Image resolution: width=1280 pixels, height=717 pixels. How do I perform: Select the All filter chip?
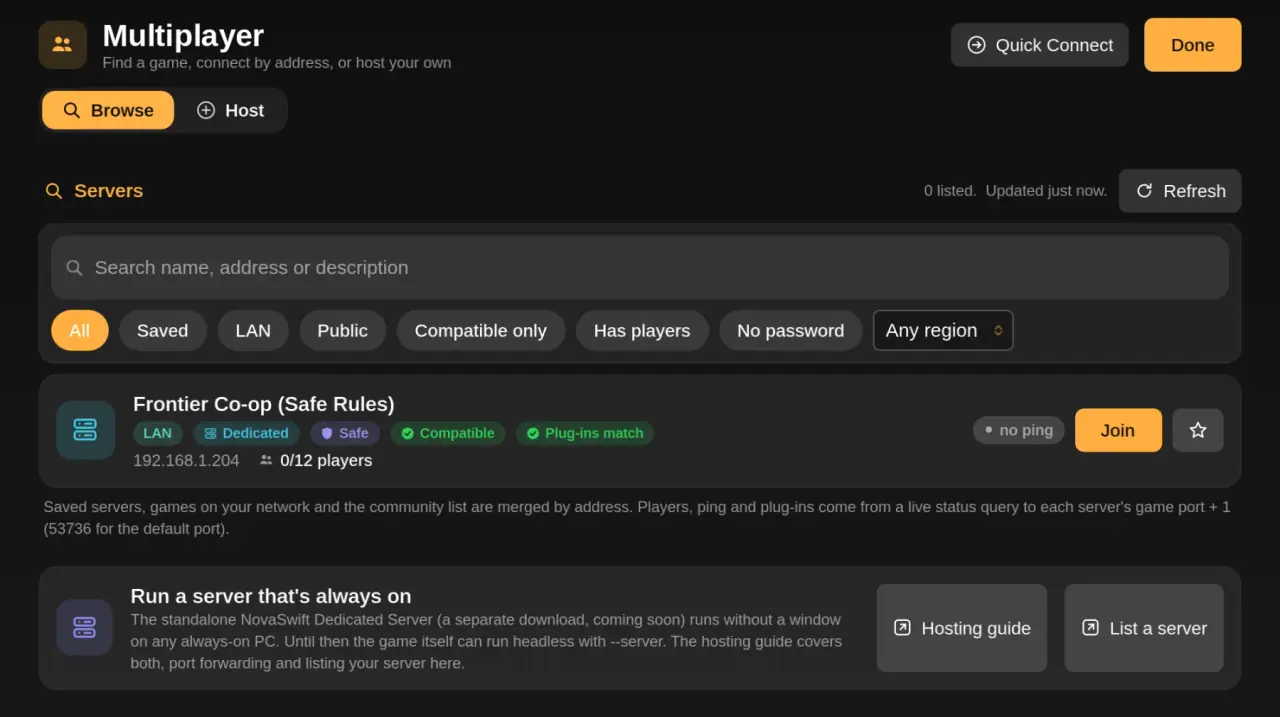(x=80, y=331)
